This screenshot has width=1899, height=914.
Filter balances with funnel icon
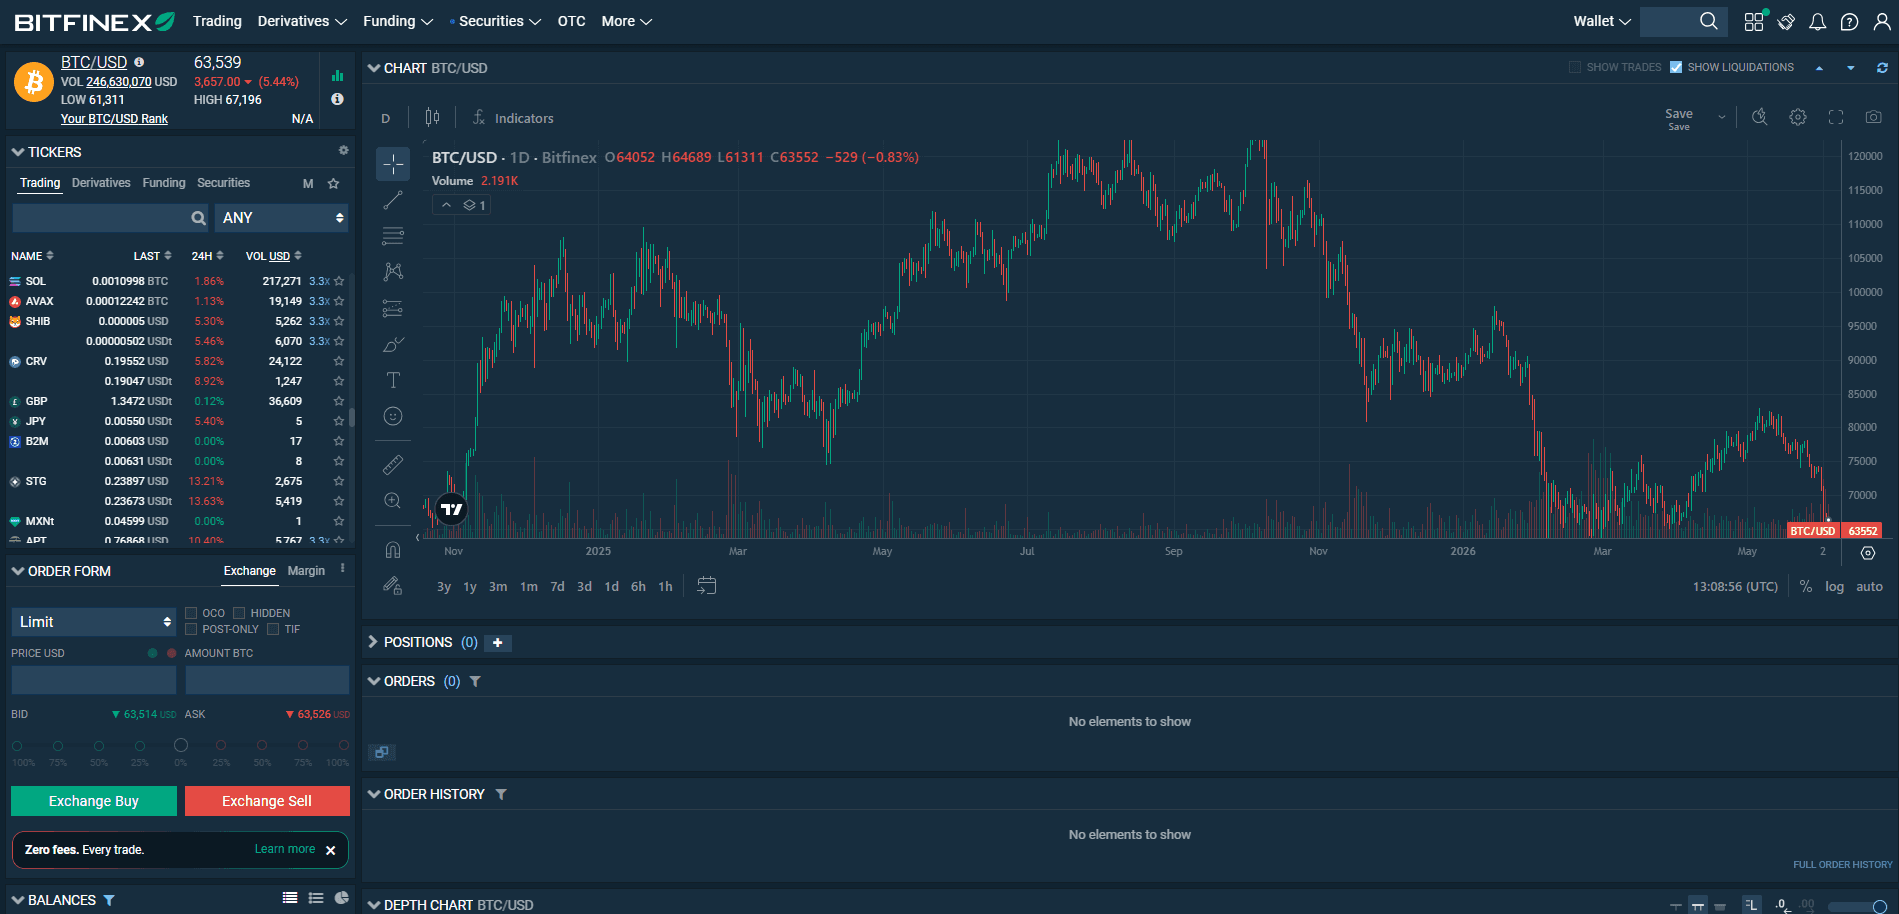[x=109, y=901]
